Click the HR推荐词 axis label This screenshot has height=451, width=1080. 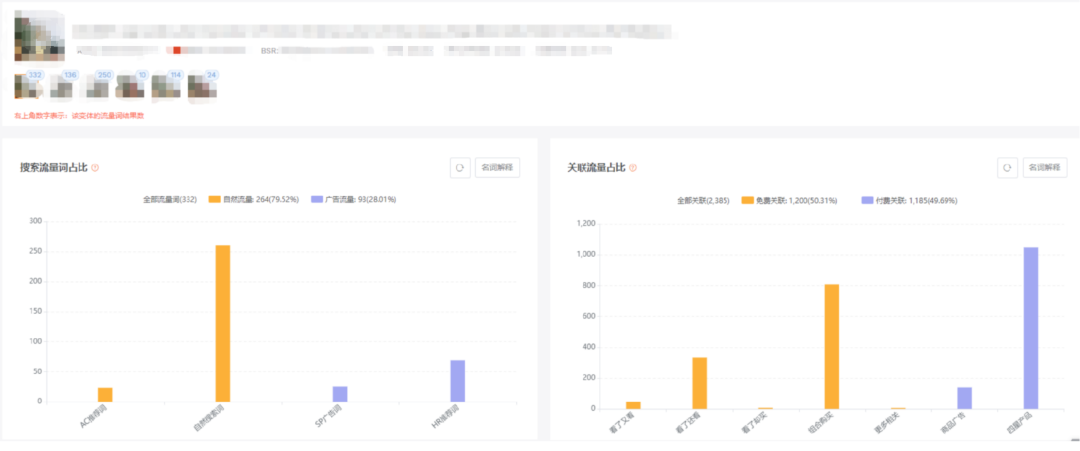[446, 417]
